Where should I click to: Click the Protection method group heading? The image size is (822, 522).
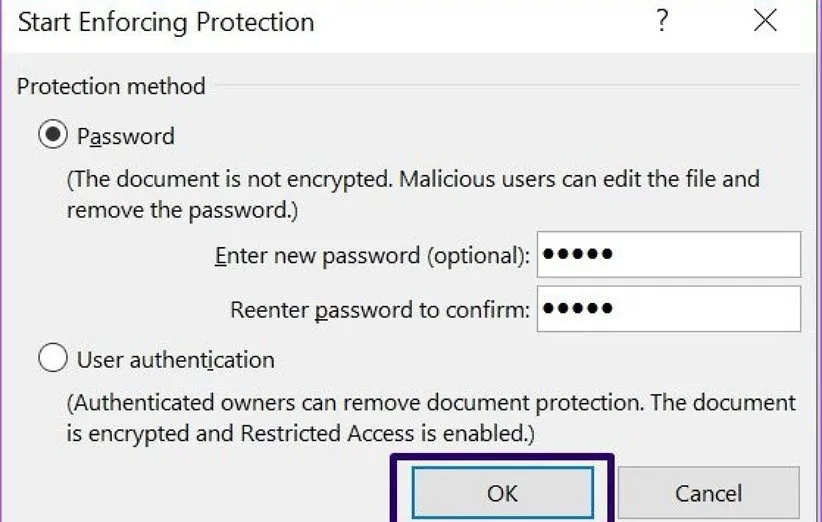coord(111,86)
